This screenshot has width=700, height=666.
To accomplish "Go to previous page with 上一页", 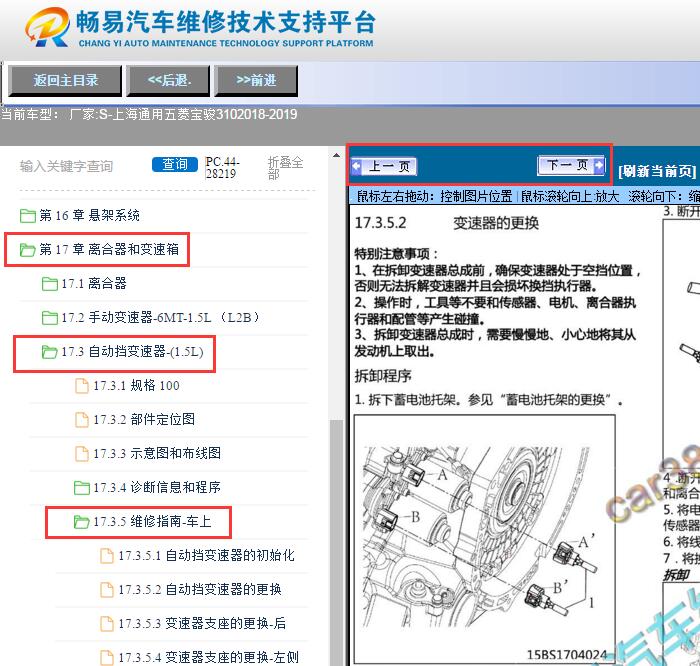I will (x=384, y=166).
